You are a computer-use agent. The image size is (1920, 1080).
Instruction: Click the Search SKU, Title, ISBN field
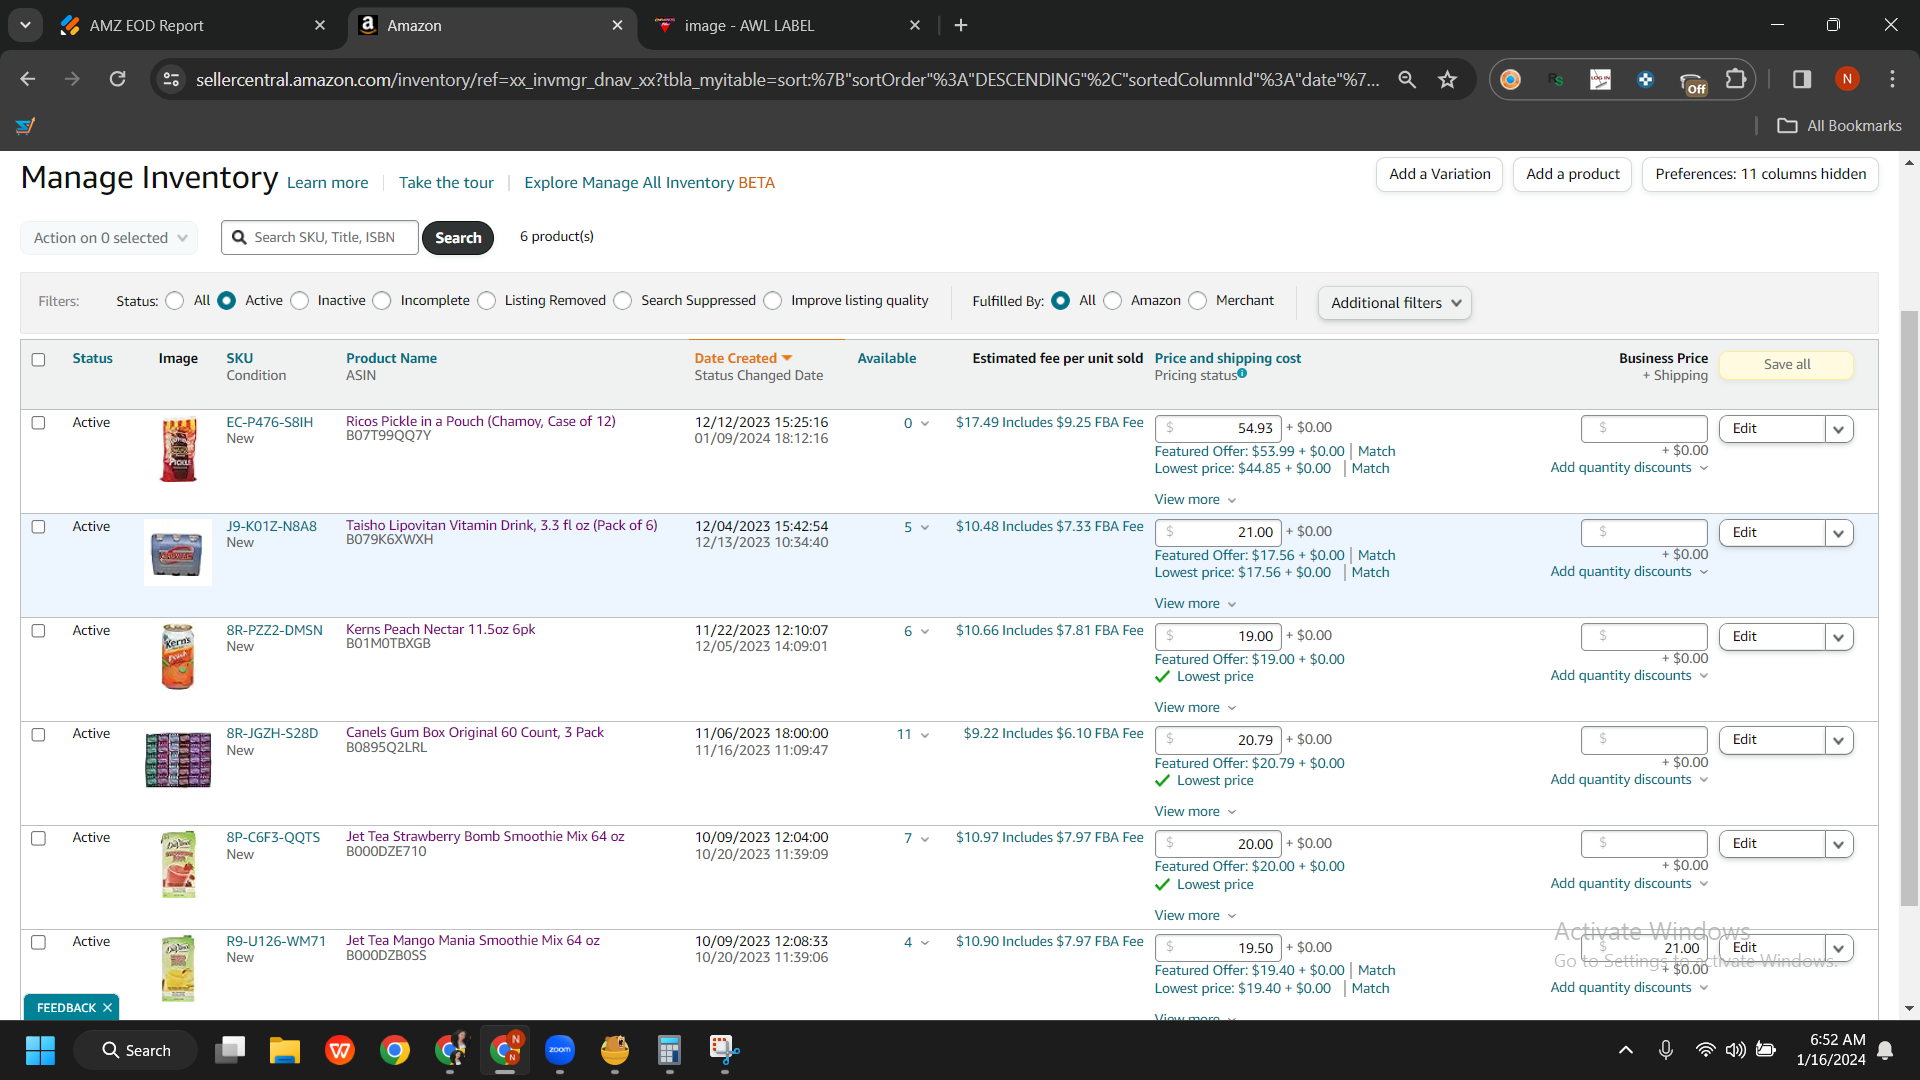[320, 238]
